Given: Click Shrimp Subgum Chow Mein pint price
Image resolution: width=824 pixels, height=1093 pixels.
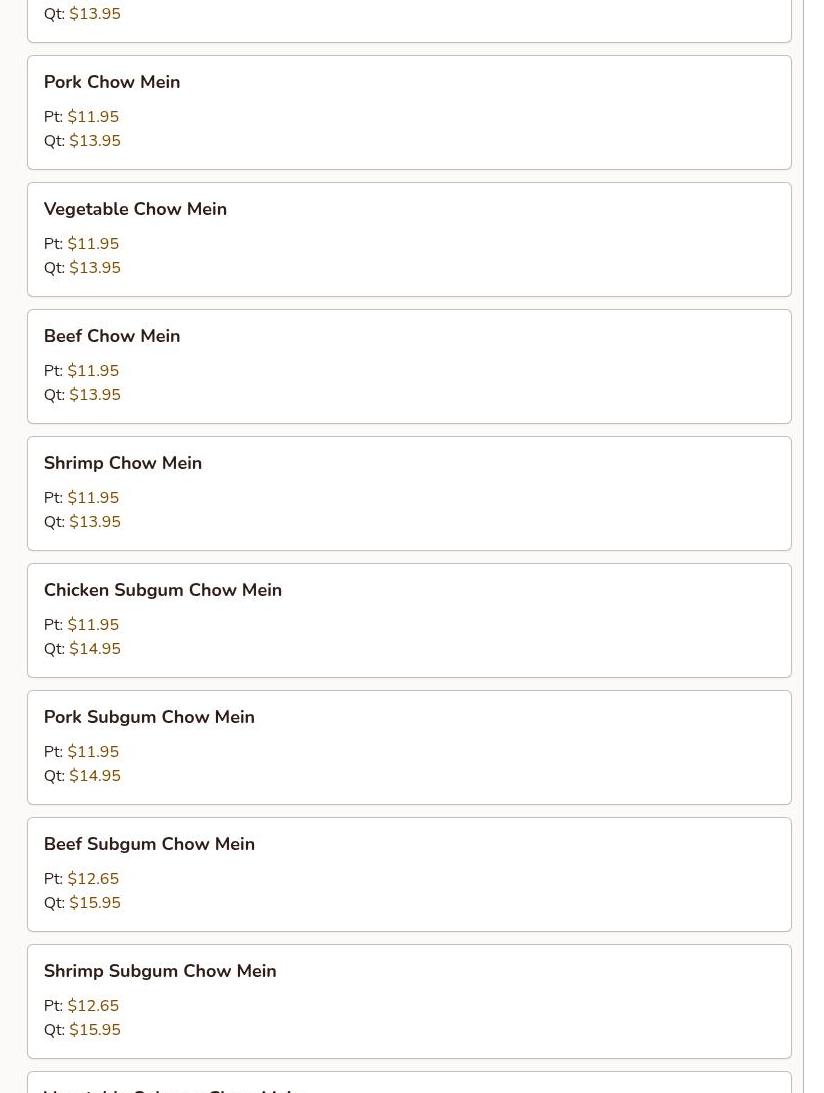Looking at the screenshot, I should pos(93,1005).
